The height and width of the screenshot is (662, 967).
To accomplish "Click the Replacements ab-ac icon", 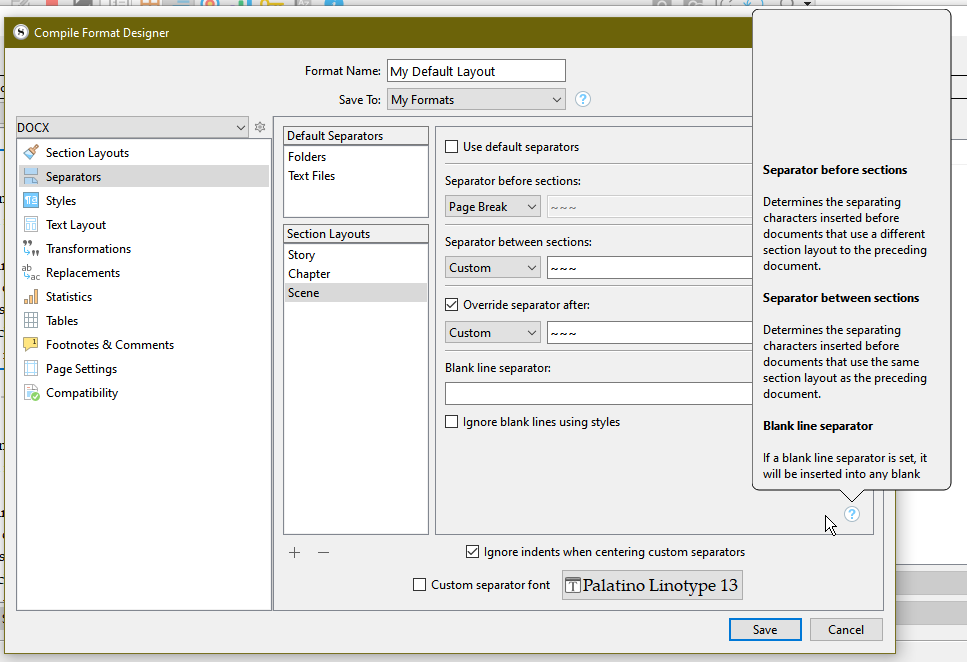I will pos(31,272).
